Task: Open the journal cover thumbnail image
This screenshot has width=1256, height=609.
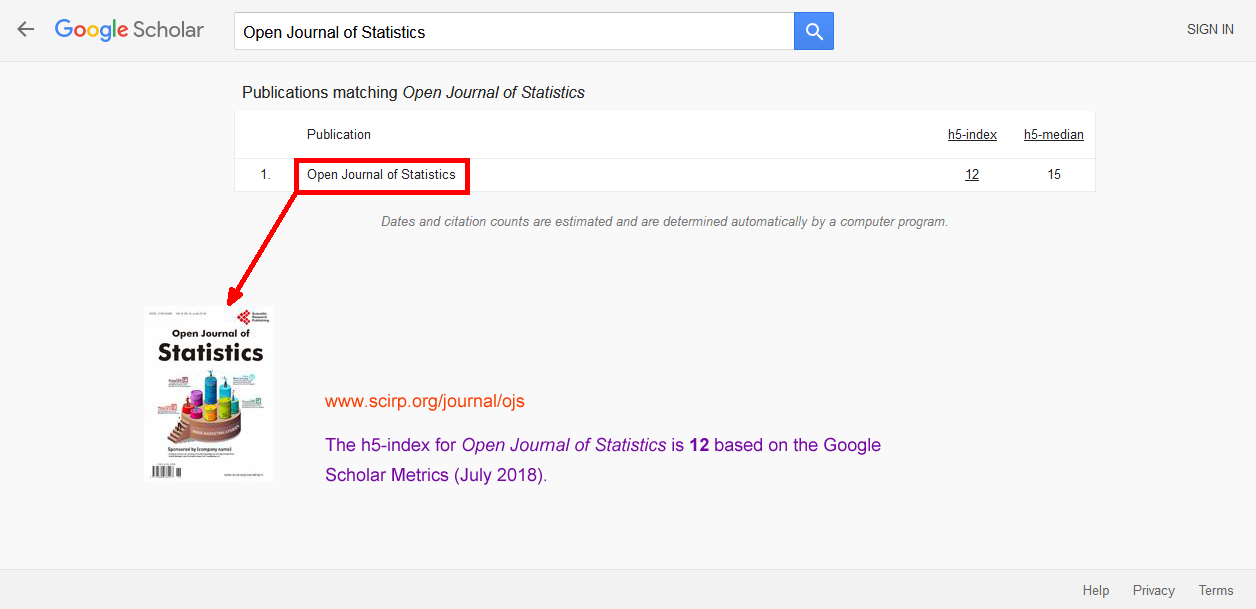Action: point(209,394)
